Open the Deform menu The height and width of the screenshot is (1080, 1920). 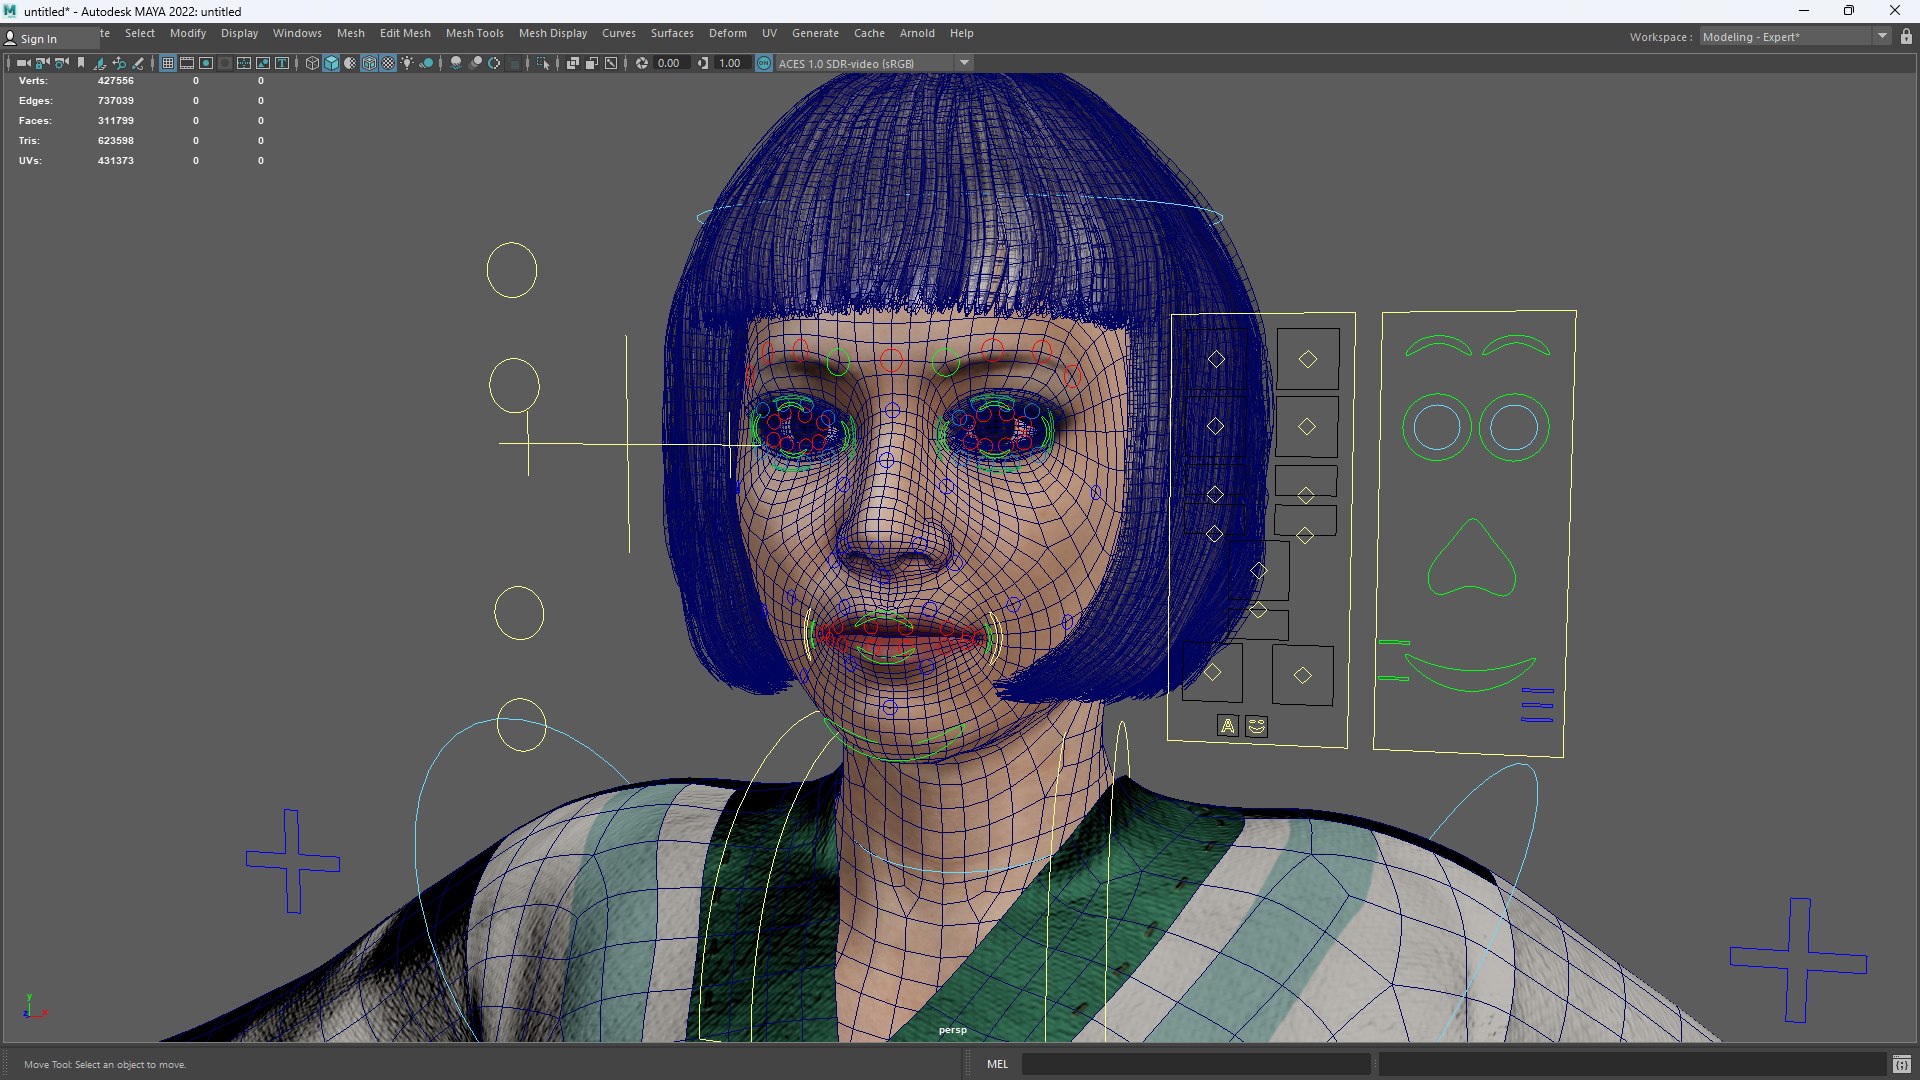[727, 33]
